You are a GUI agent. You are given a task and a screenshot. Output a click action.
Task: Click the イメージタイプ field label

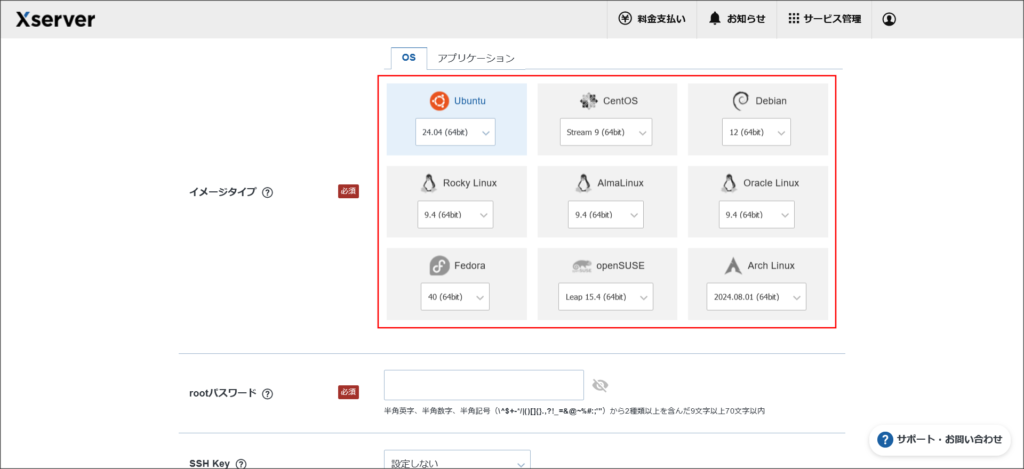coord(222,193)
